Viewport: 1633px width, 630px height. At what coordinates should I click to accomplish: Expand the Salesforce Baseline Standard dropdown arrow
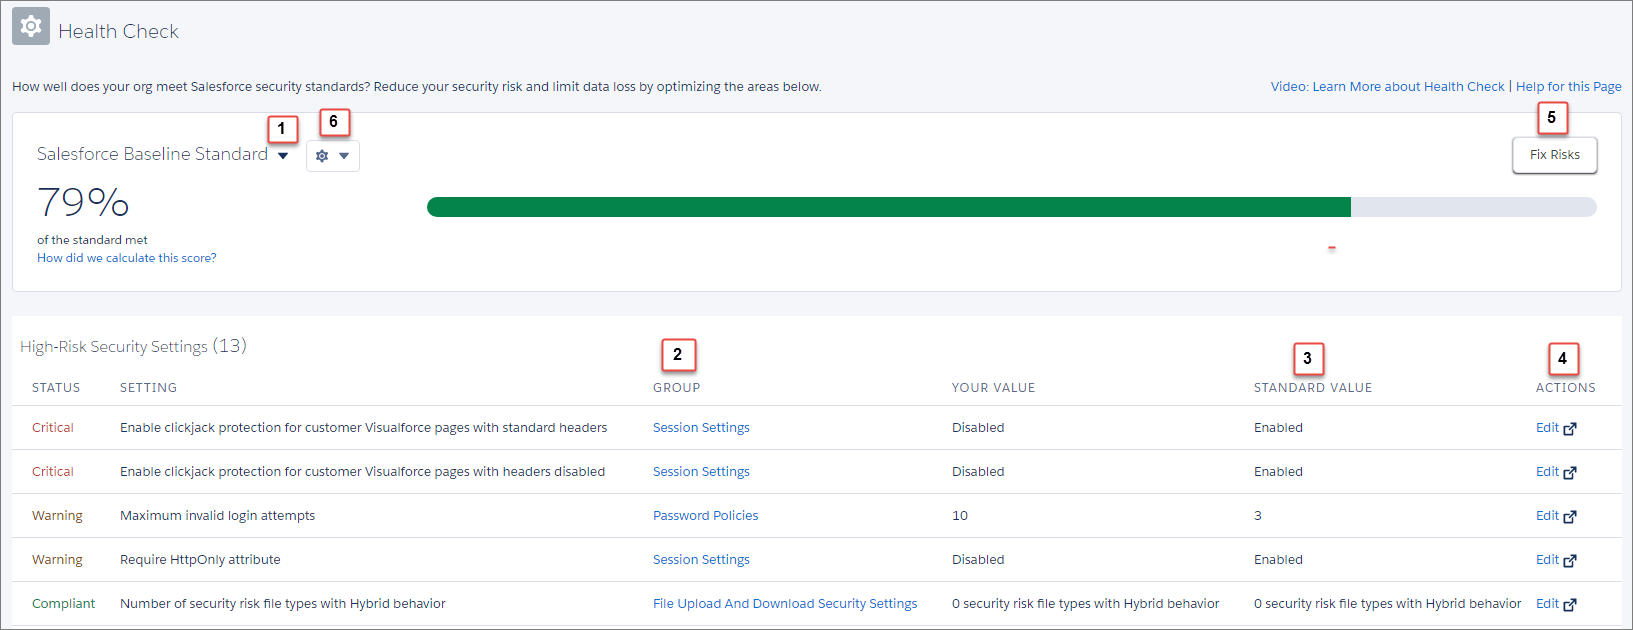(283, 156)
